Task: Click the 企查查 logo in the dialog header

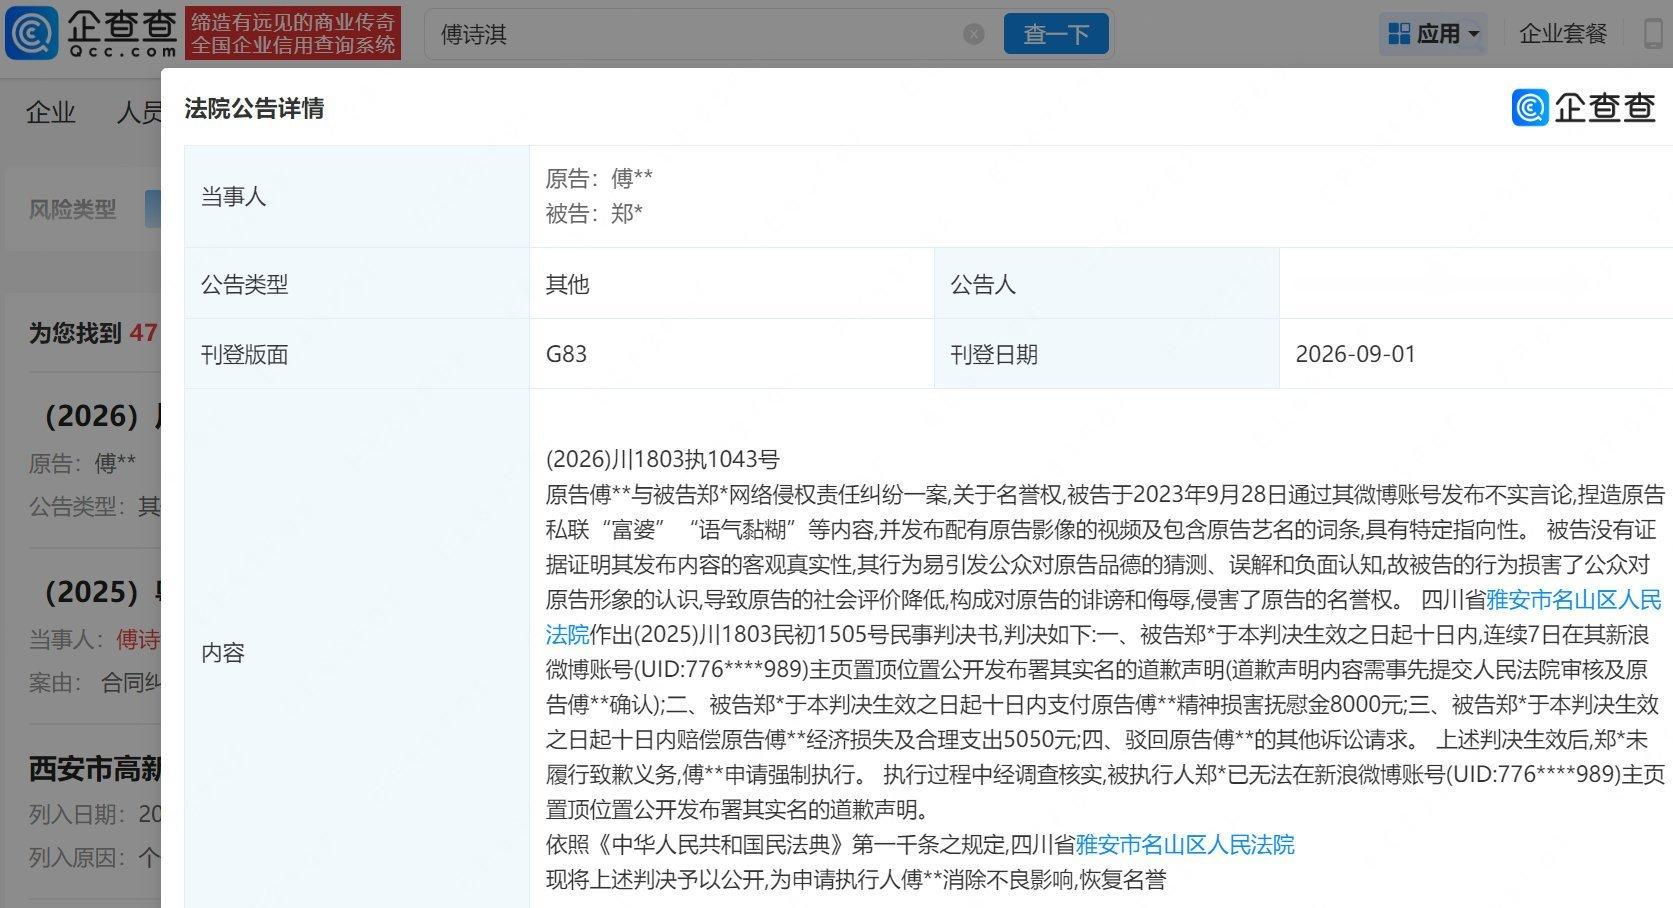Action: [1583, 107]
